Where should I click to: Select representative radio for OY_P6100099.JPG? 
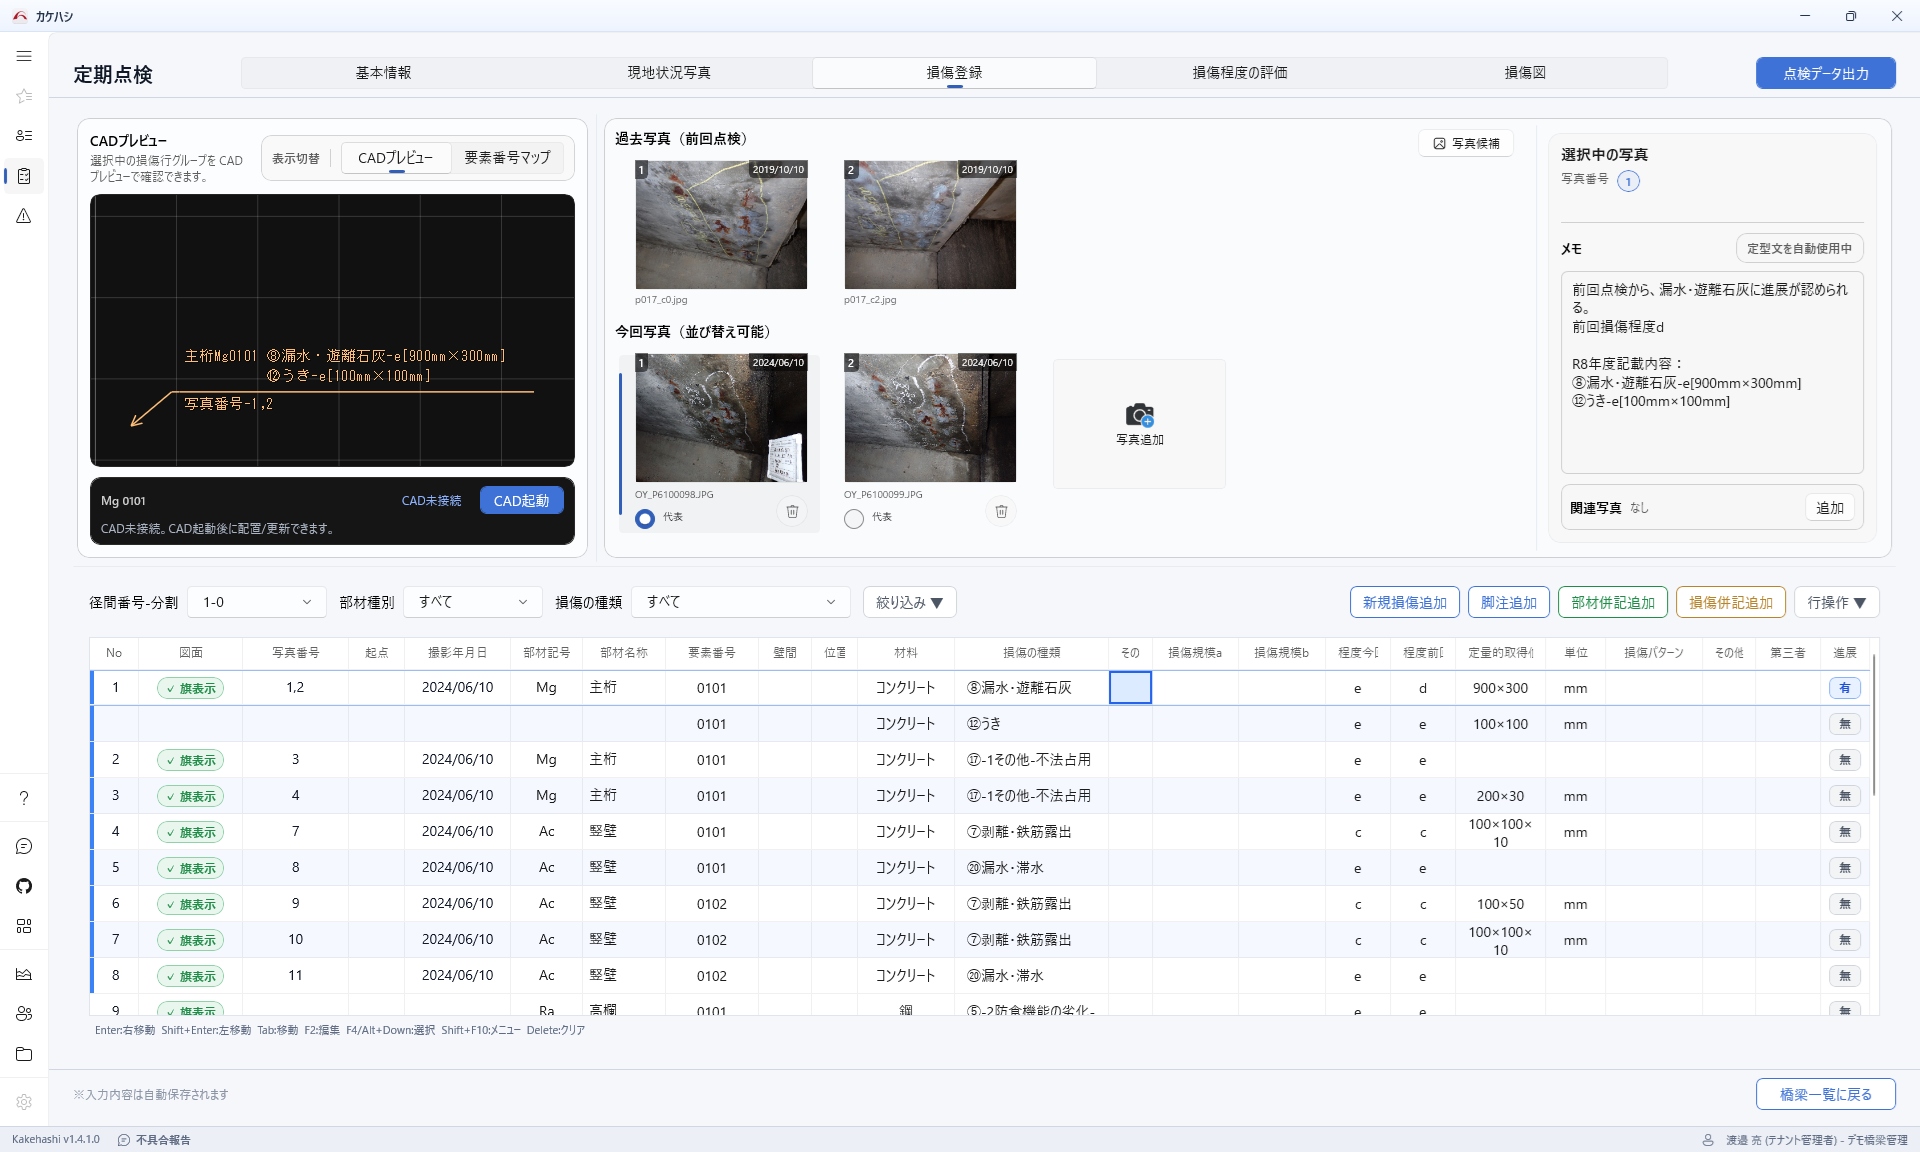(854, 518)
